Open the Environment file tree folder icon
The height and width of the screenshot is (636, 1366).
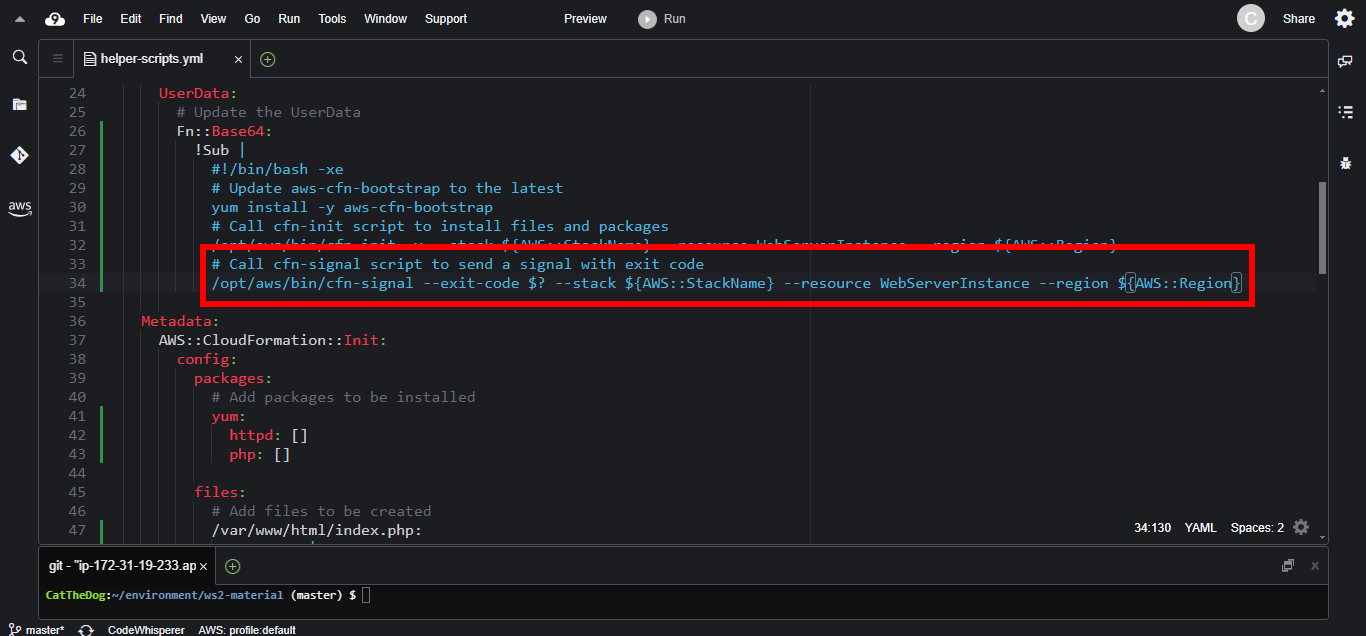(19, 104)
